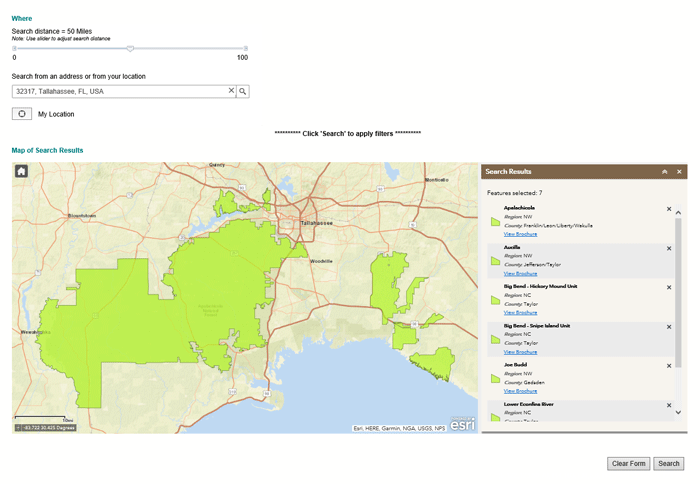The width and height of the screenshot is (700, 484).
Task: Remove the Joe Budd result entry
Action: tap(669, 366)
